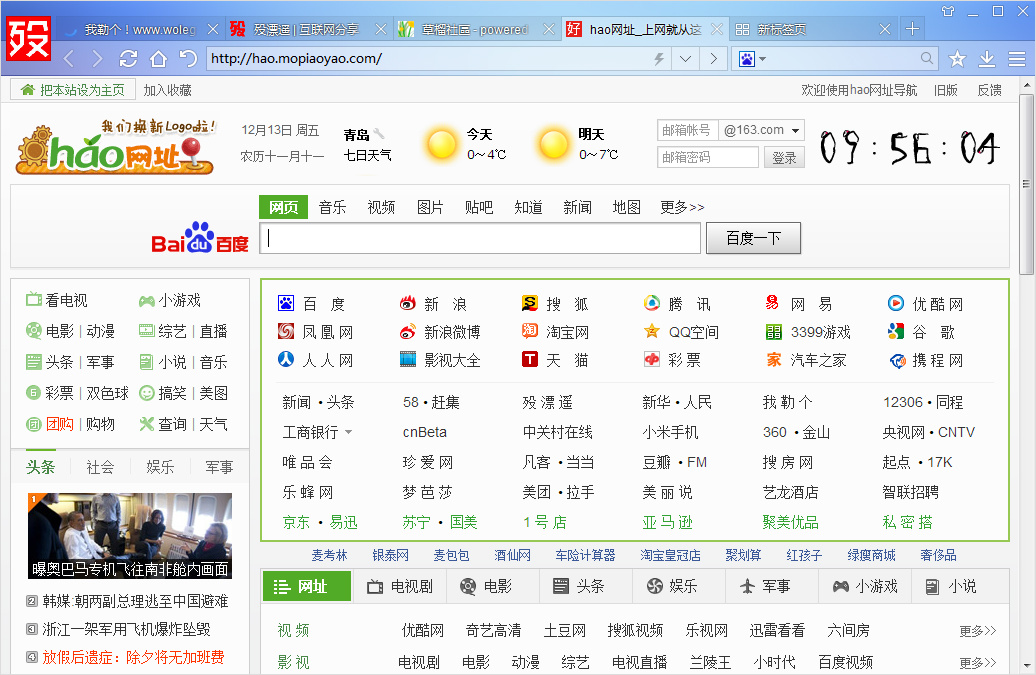
Task: Click the edit city pencil next to 青岛
Action: [x=379, y=134]
